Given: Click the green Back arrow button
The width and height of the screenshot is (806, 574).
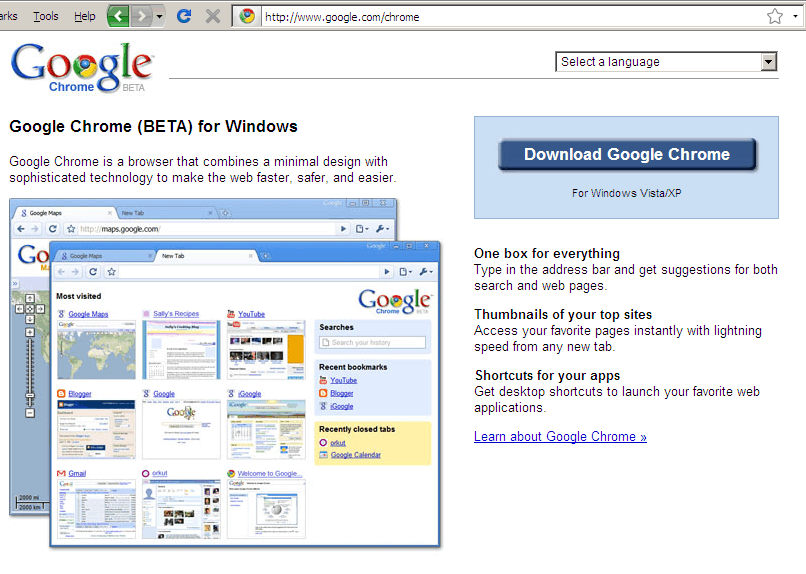Looking at the screenshot, I should coord(119,16).
